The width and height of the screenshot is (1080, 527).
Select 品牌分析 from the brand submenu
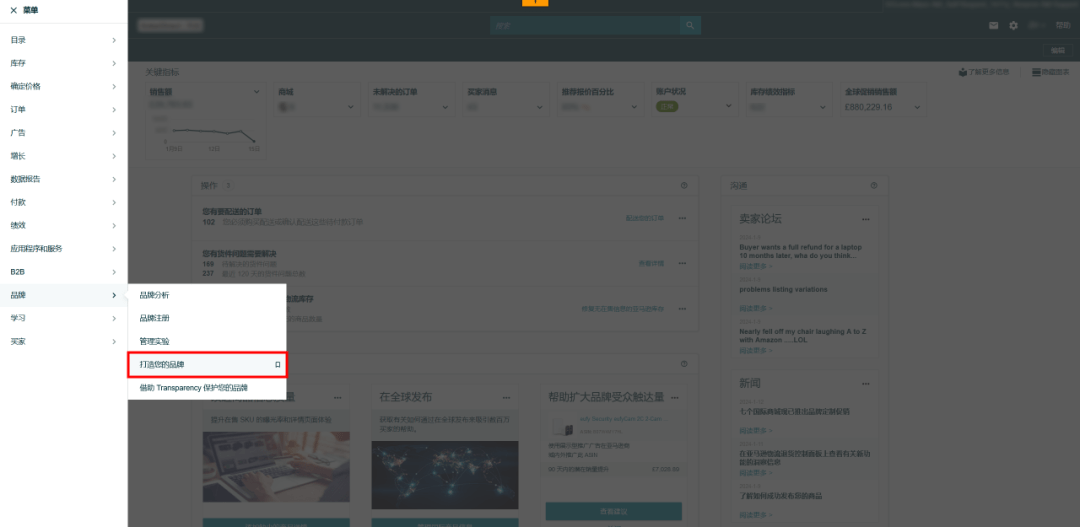(x=155, y=295)
